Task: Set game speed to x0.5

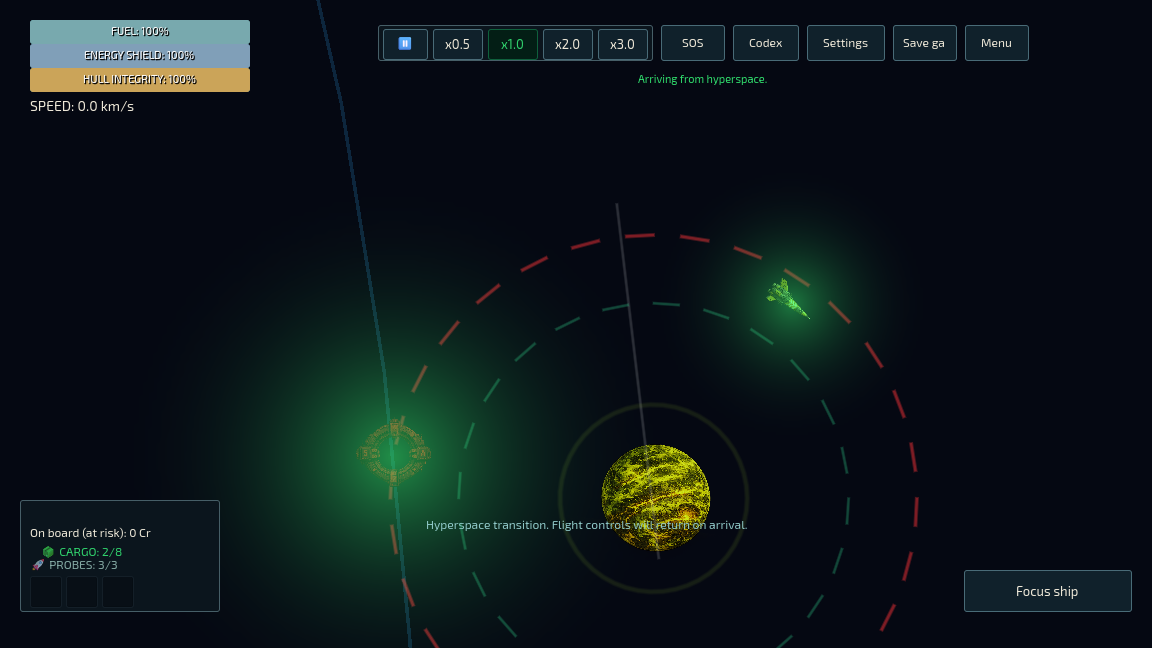Action: [457, 44]
